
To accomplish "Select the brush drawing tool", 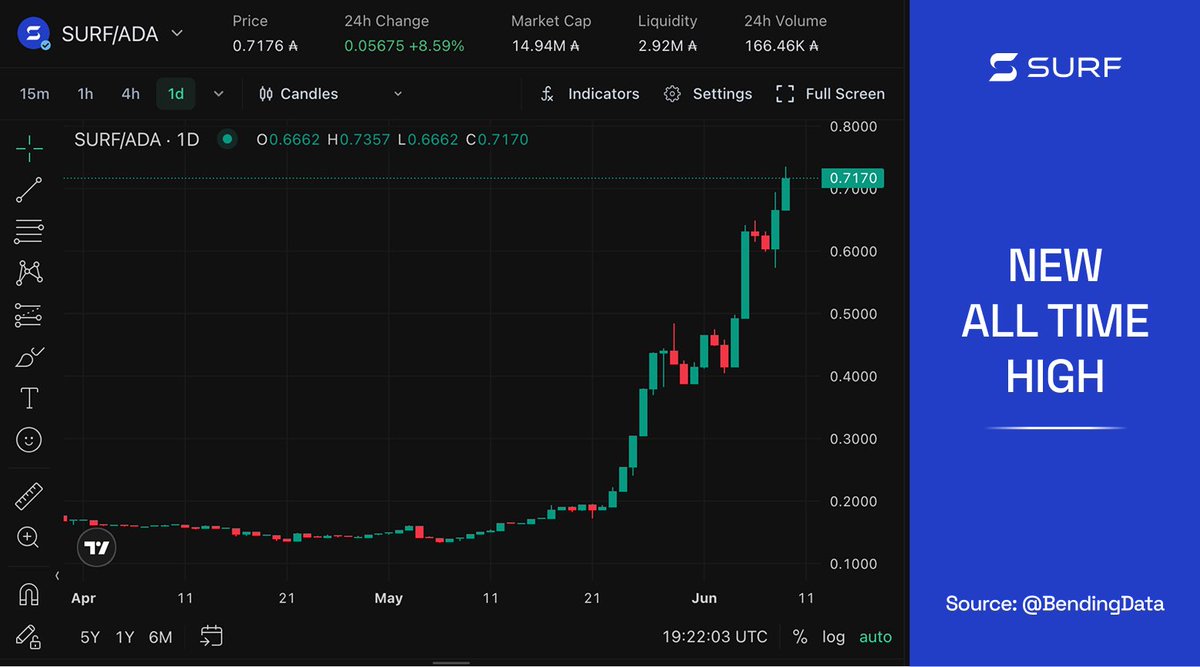I will [29, 357].
